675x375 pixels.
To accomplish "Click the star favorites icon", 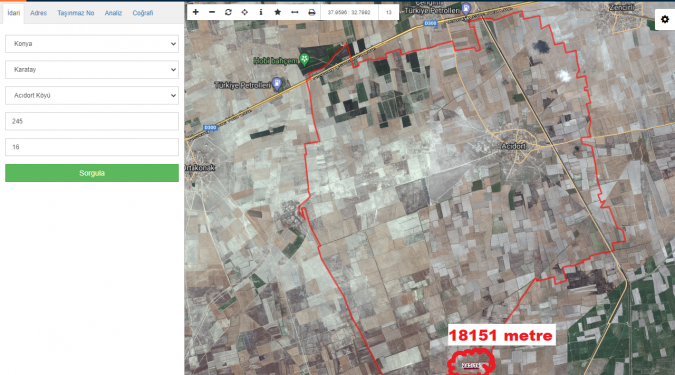I will (278, 12).
